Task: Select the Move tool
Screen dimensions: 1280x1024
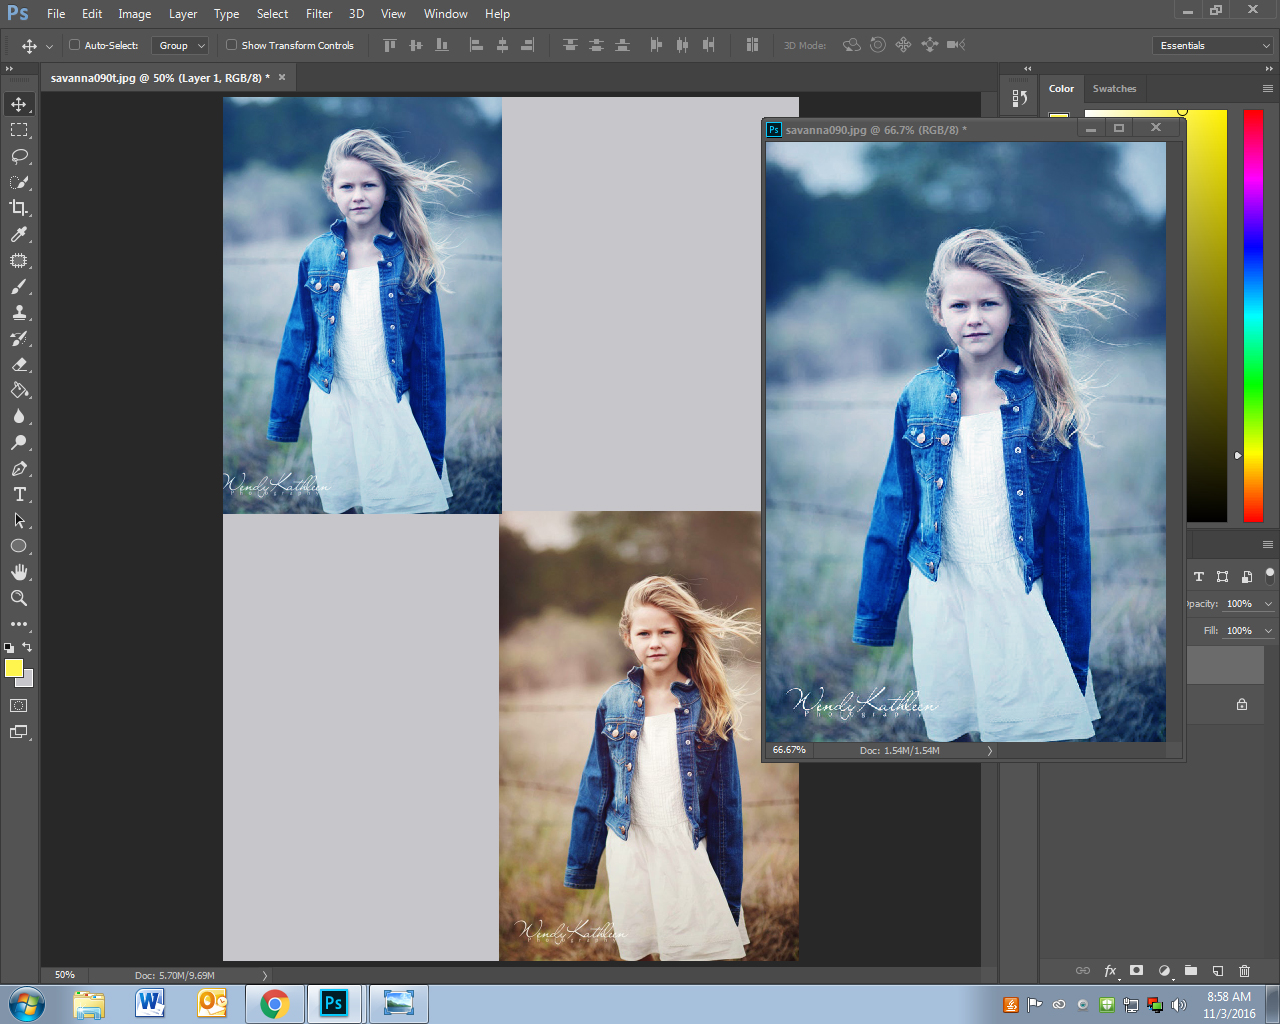Action: tap(20, 103)
